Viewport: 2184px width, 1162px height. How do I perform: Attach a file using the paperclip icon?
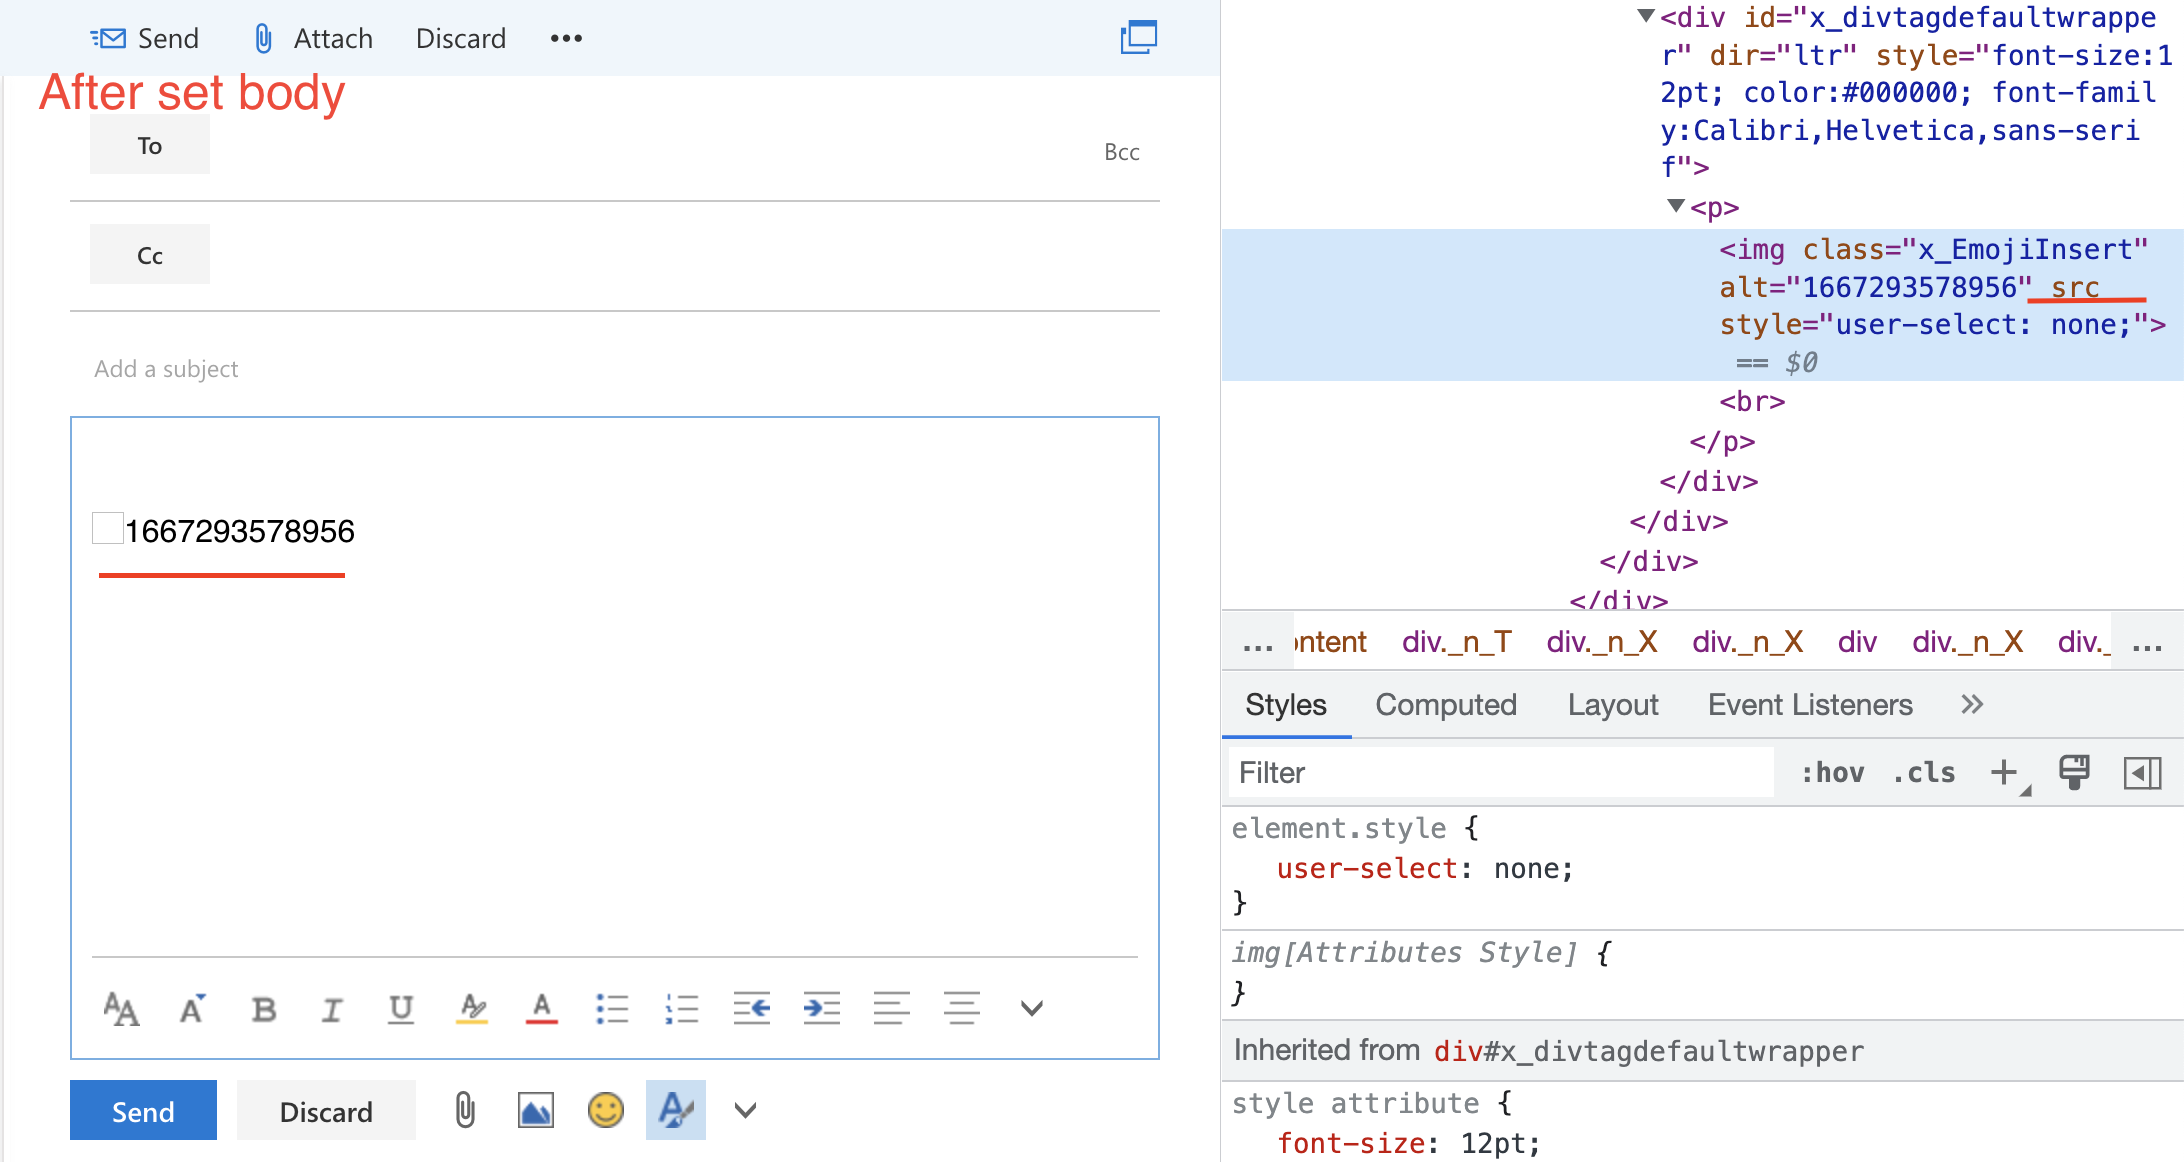pyautogui.click(x=464, y=1110)
